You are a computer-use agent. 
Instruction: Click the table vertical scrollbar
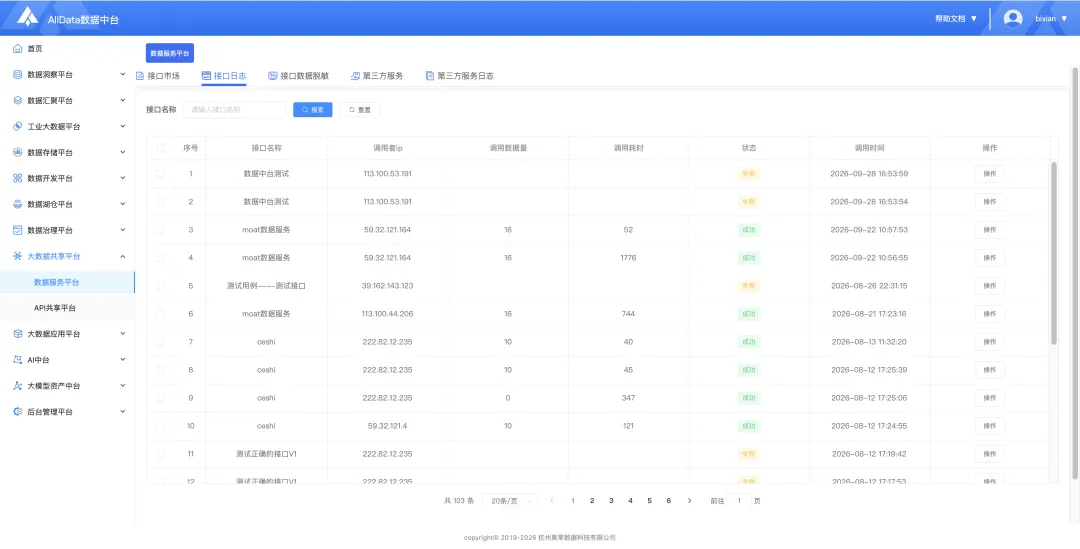coord(1053,253)
